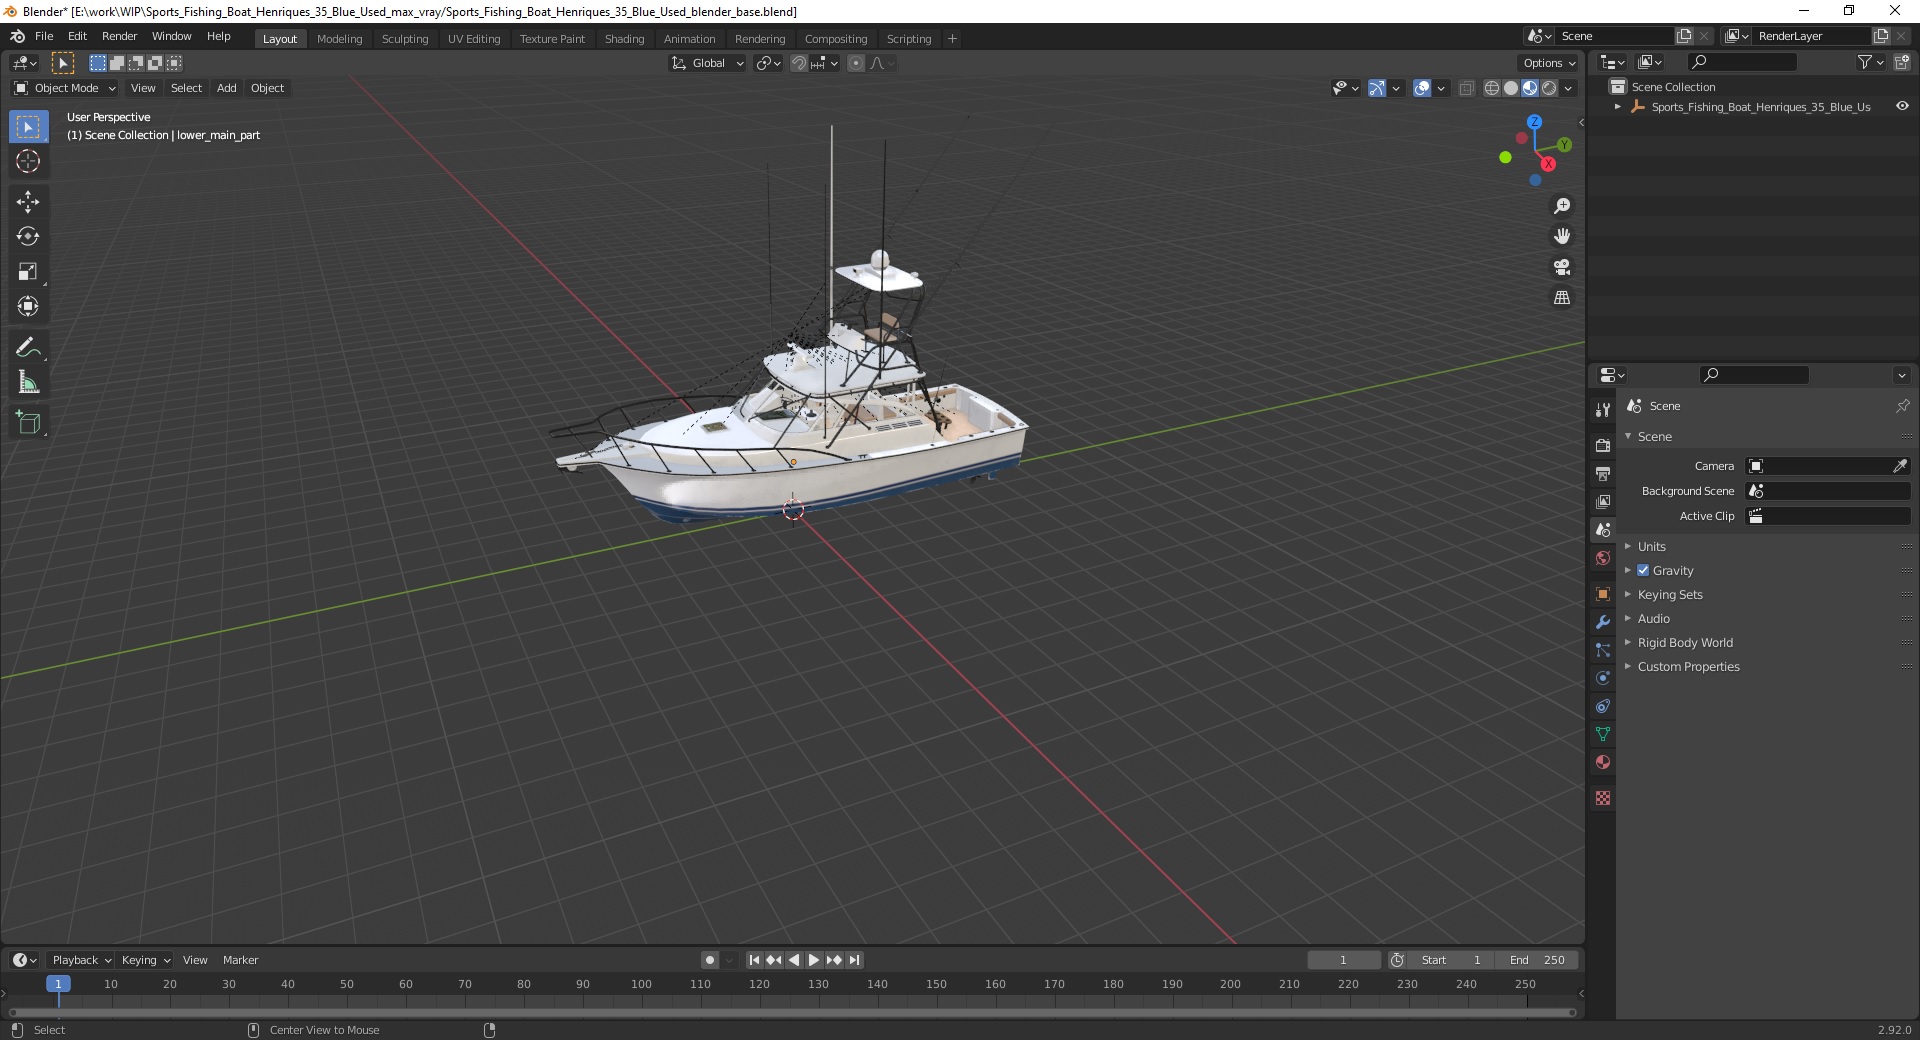Select the Add Cube tool
Viewport: 1920px width, 1040px height.
tap(28, 423)
